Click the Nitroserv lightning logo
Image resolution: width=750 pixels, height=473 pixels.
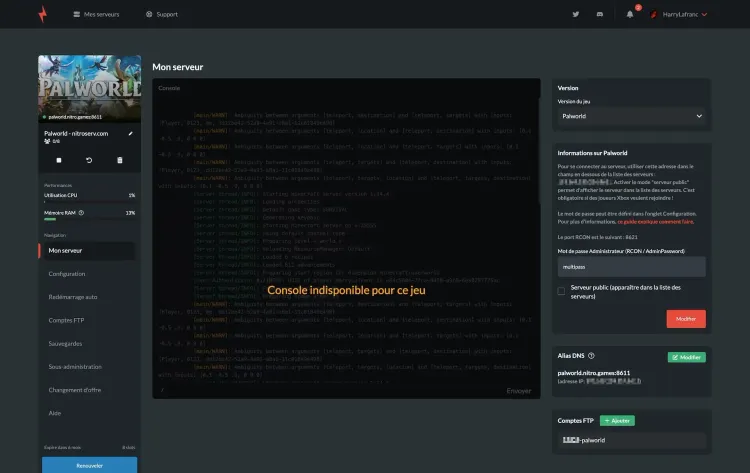(43, 14)
